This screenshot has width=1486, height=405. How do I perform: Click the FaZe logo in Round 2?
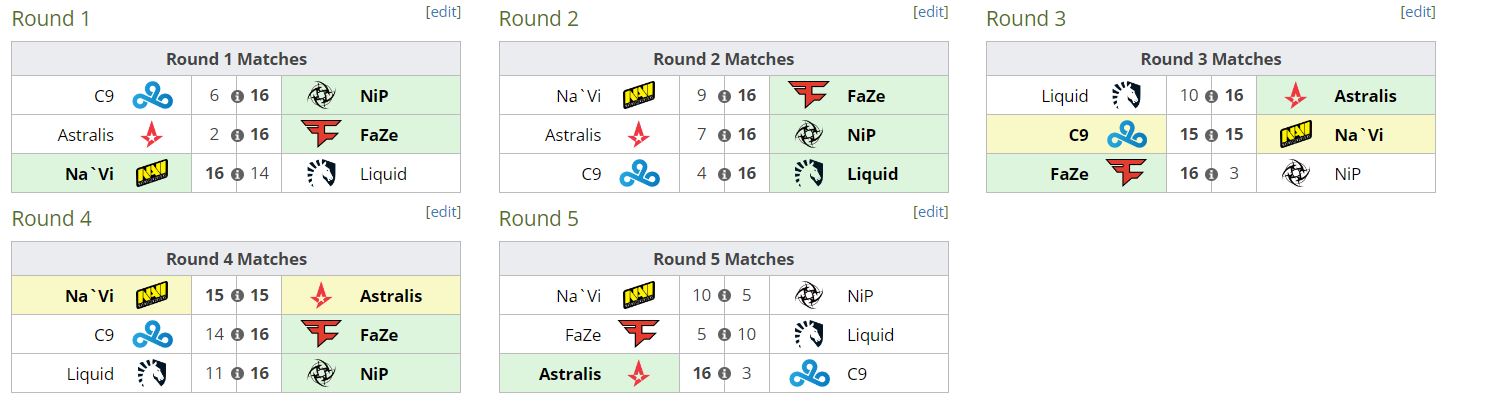click(809, 96)
